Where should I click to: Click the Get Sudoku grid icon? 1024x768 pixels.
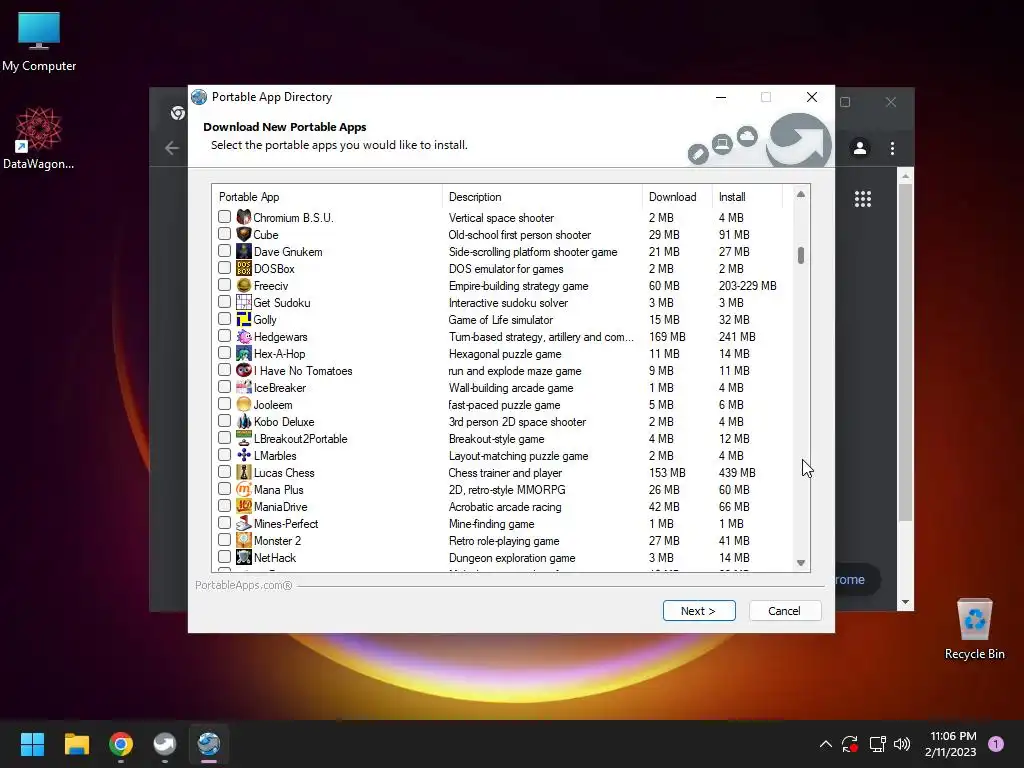tap(244, 302)
